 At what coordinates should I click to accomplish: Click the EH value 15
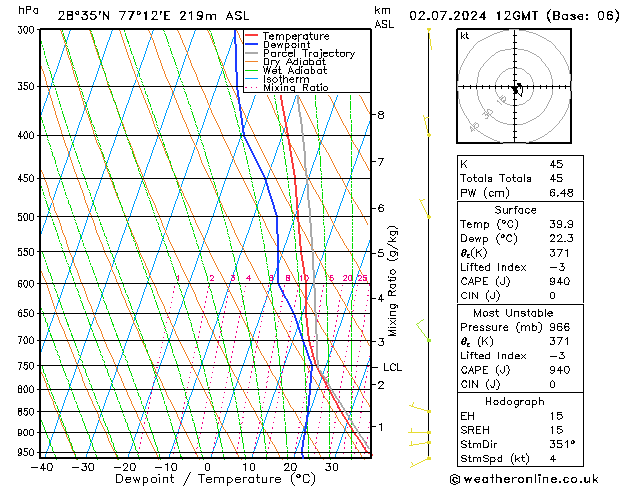(x=556, y=416)
